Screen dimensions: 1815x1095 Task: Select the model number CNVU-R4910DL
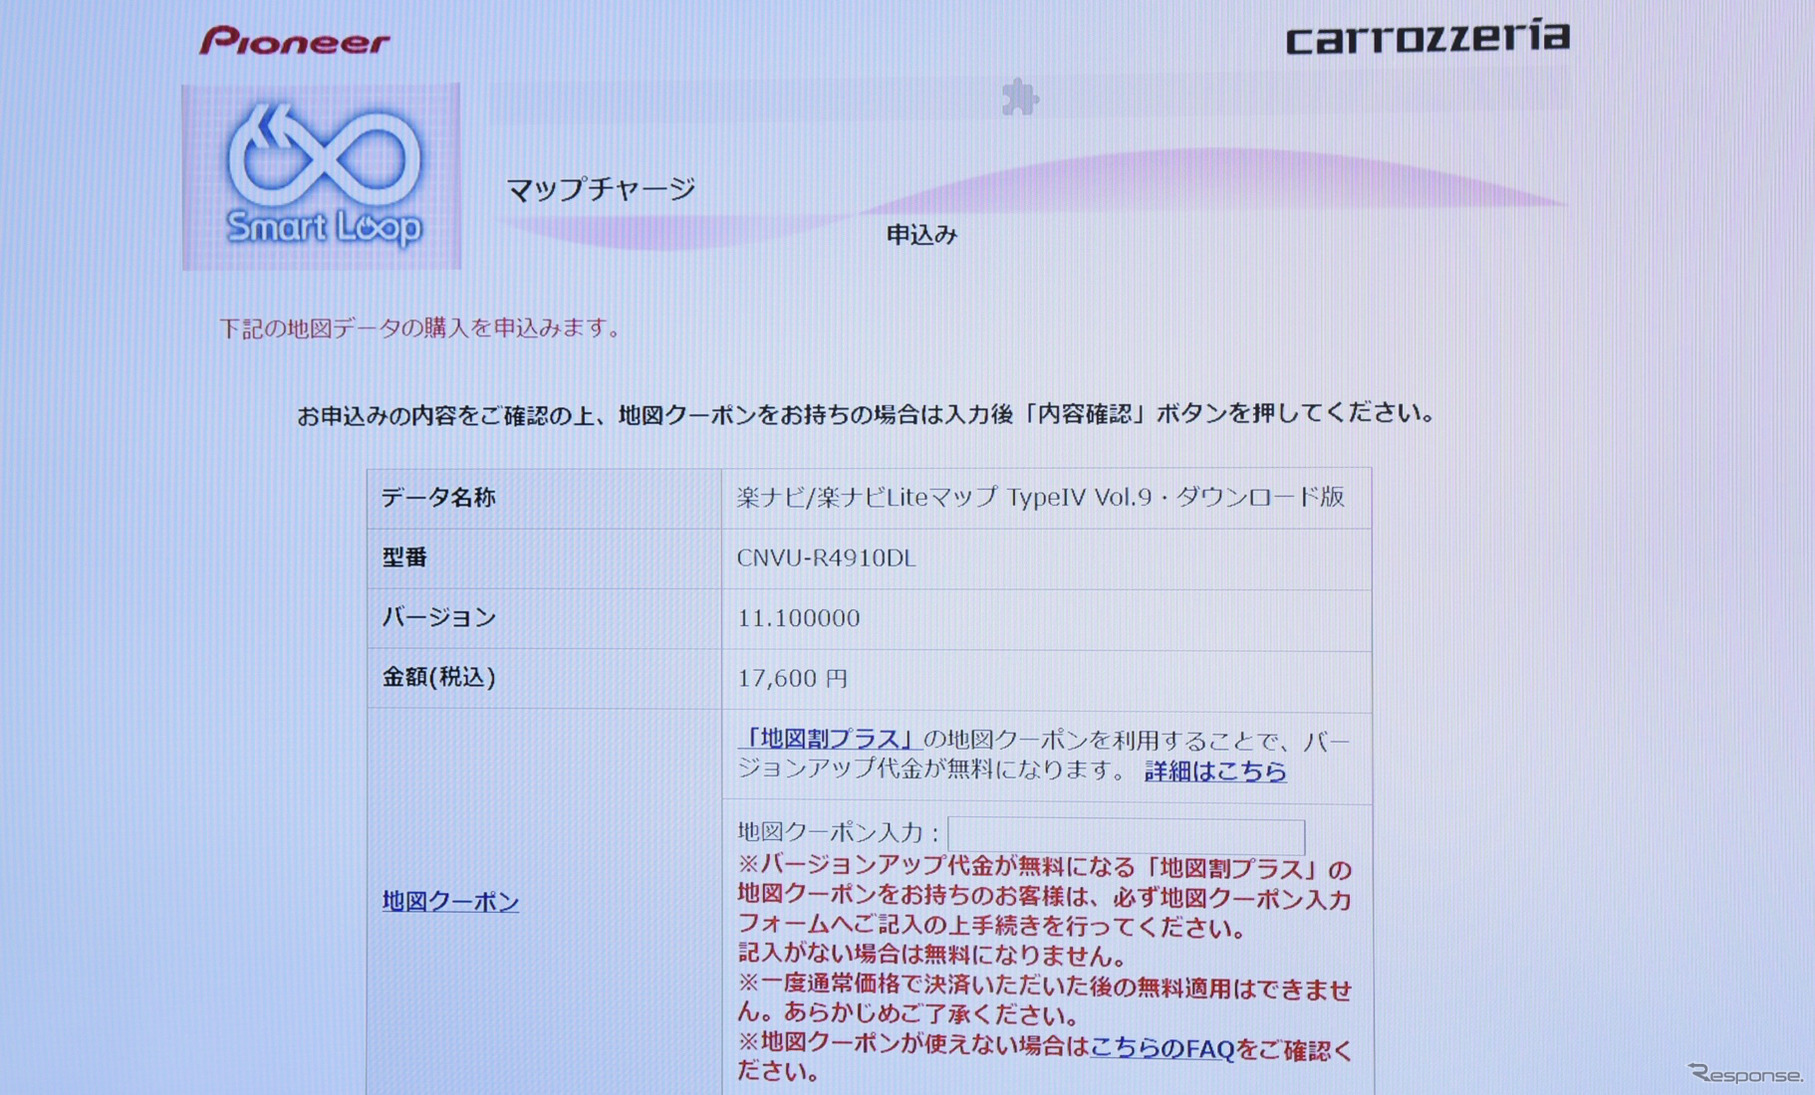tap(826, 558)
